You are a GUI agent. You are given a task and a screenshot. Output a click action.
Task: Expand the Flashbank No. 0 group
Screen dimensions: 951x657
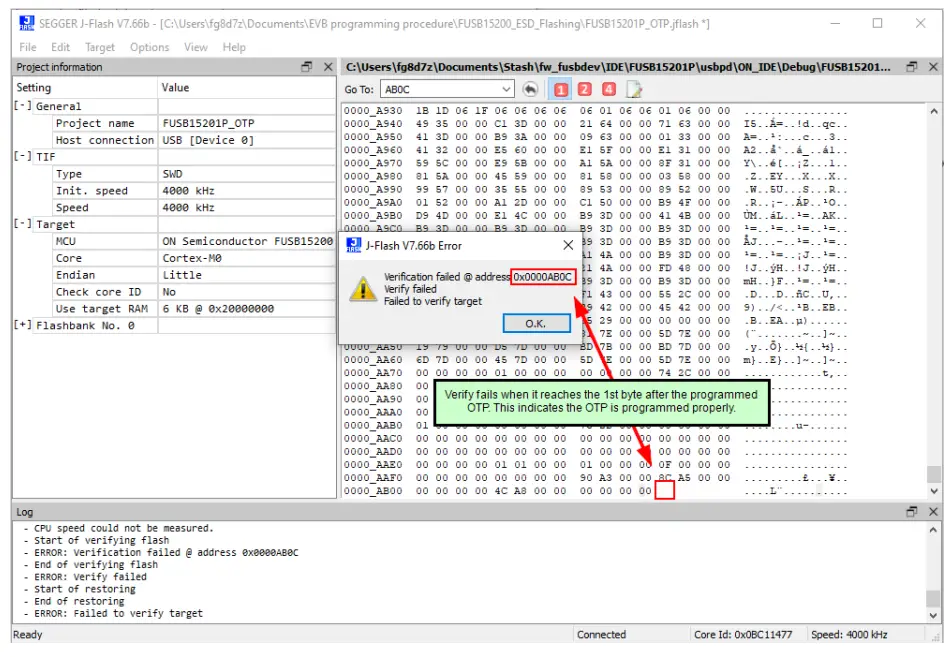point(22,325)
